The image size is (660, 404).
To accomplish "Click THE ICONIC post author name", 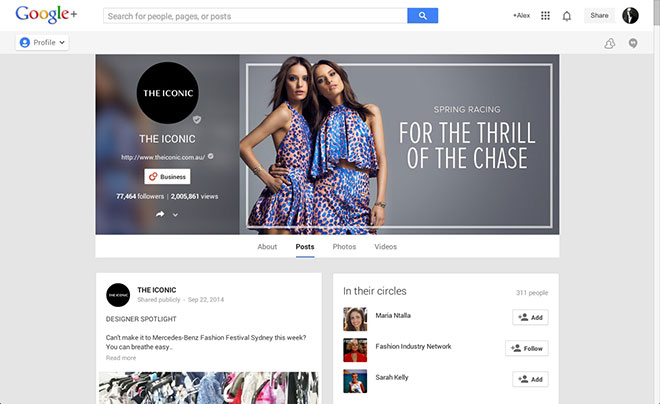I will click(157, 290).
